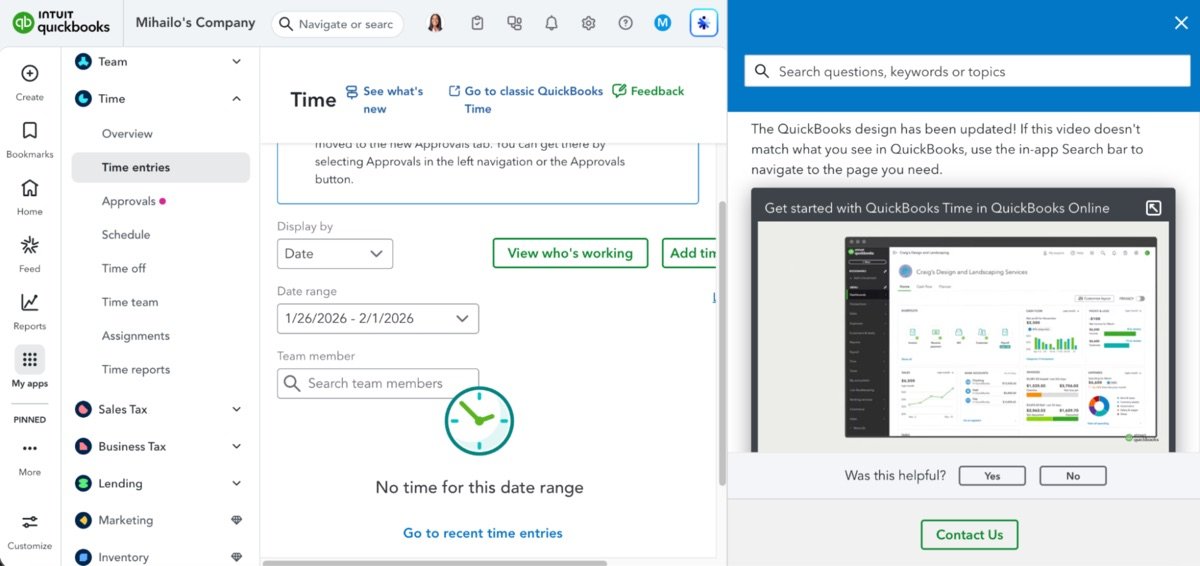
Task: Open Time team menu item
Action: [x=130, y=302]
